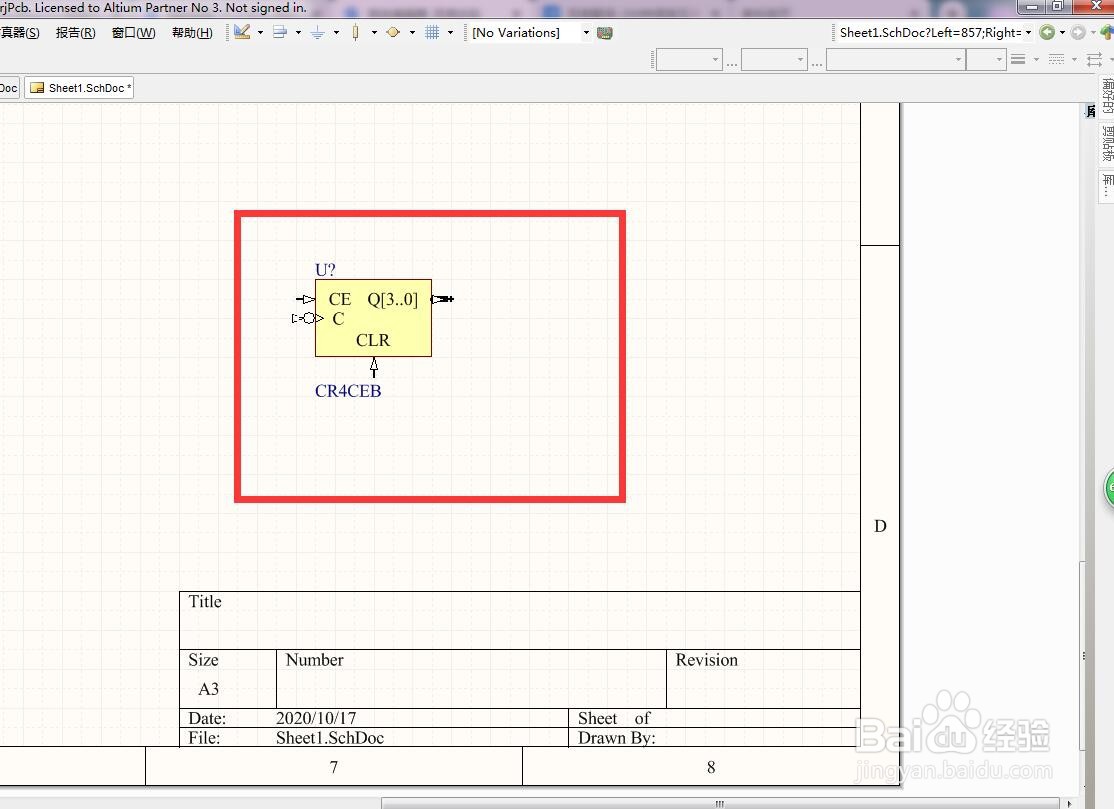Image resolution: width=1114 pixels, height=809 pixels.
Task: Click the variants board icon beside No Variations
Action: pos(605,33)
